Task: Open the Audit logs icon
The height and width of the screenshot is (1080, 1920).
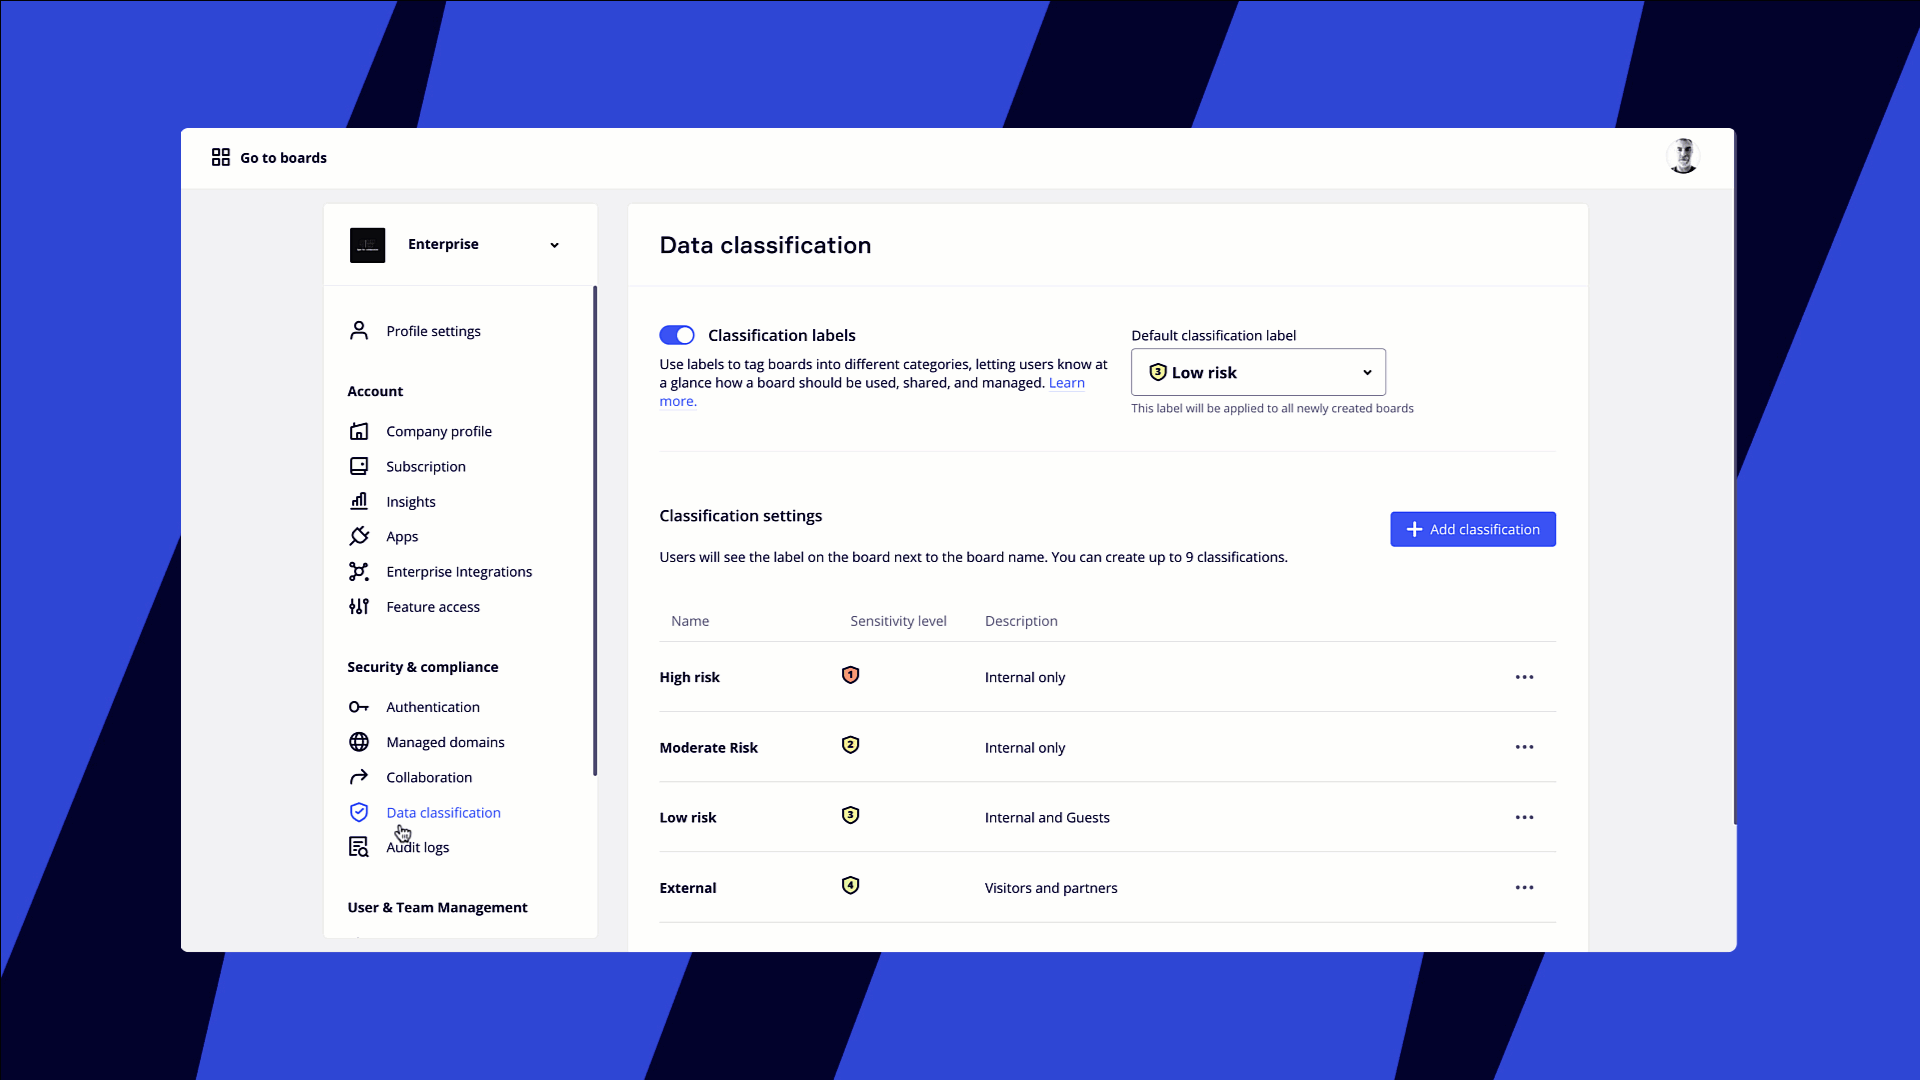Action: click(x=359, y=847)
